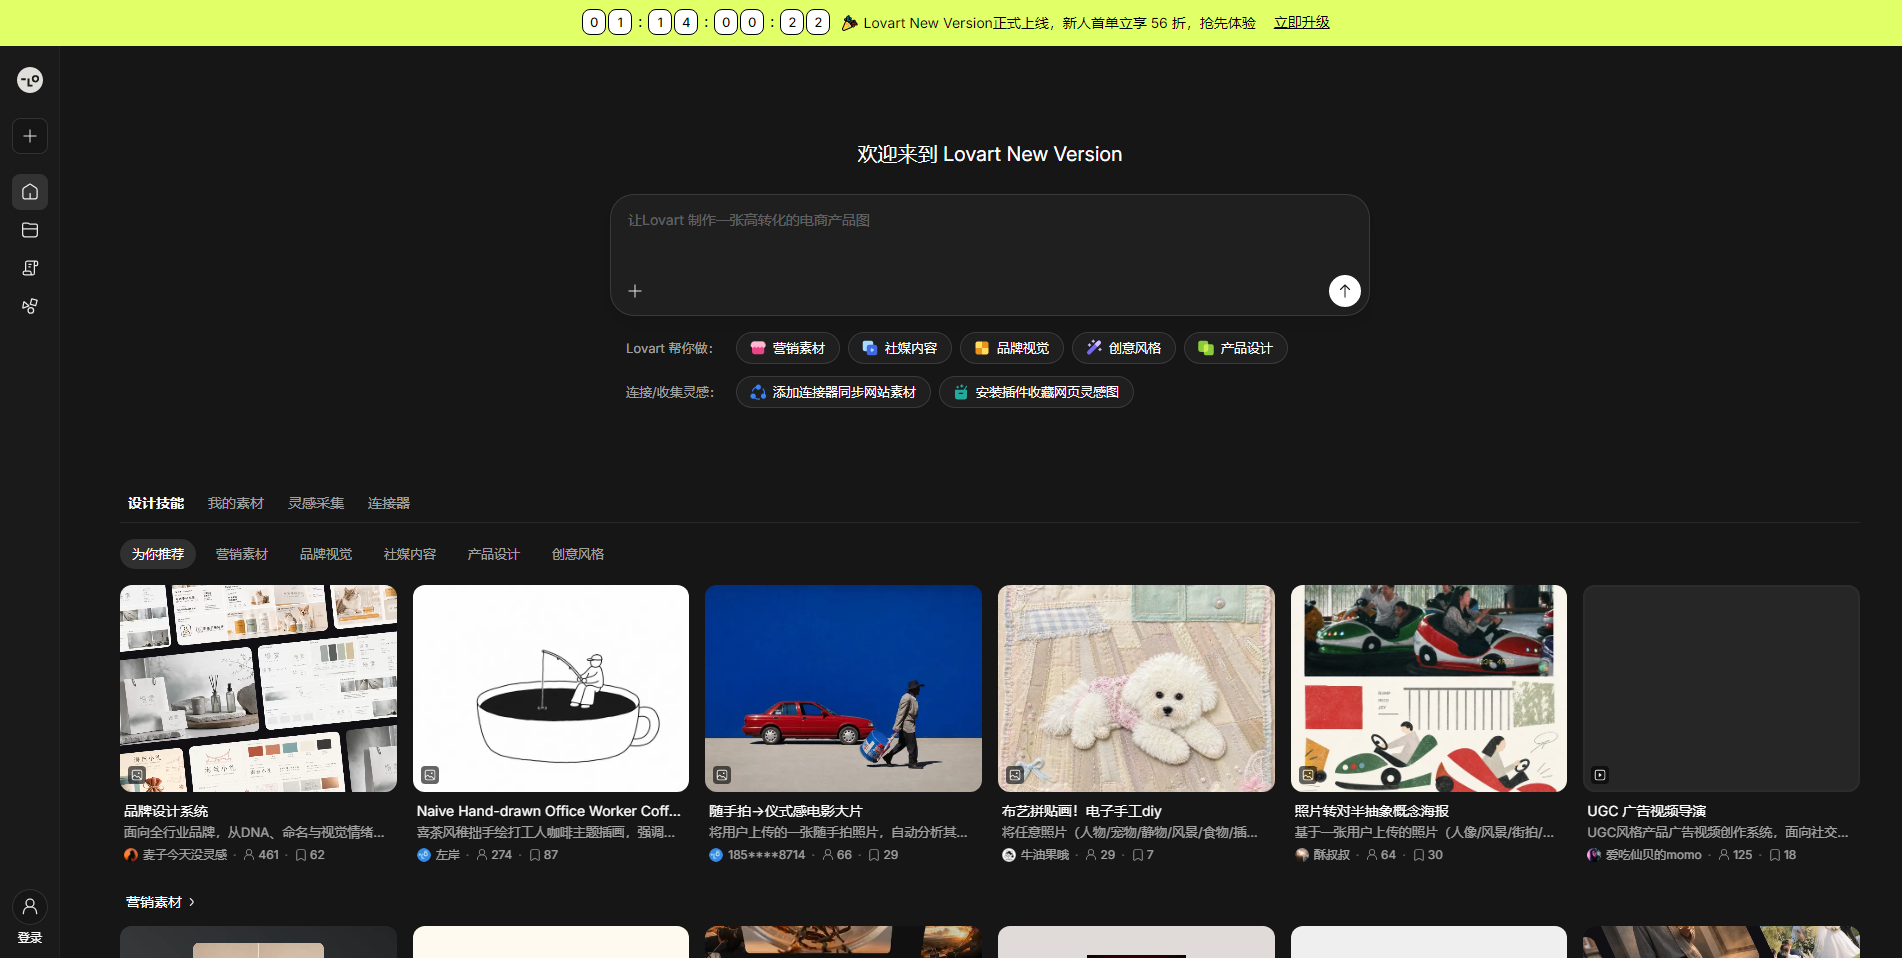Click the 登录 label in the sidebar
This screenshot has width=1902, height=958.
(30, 938)
